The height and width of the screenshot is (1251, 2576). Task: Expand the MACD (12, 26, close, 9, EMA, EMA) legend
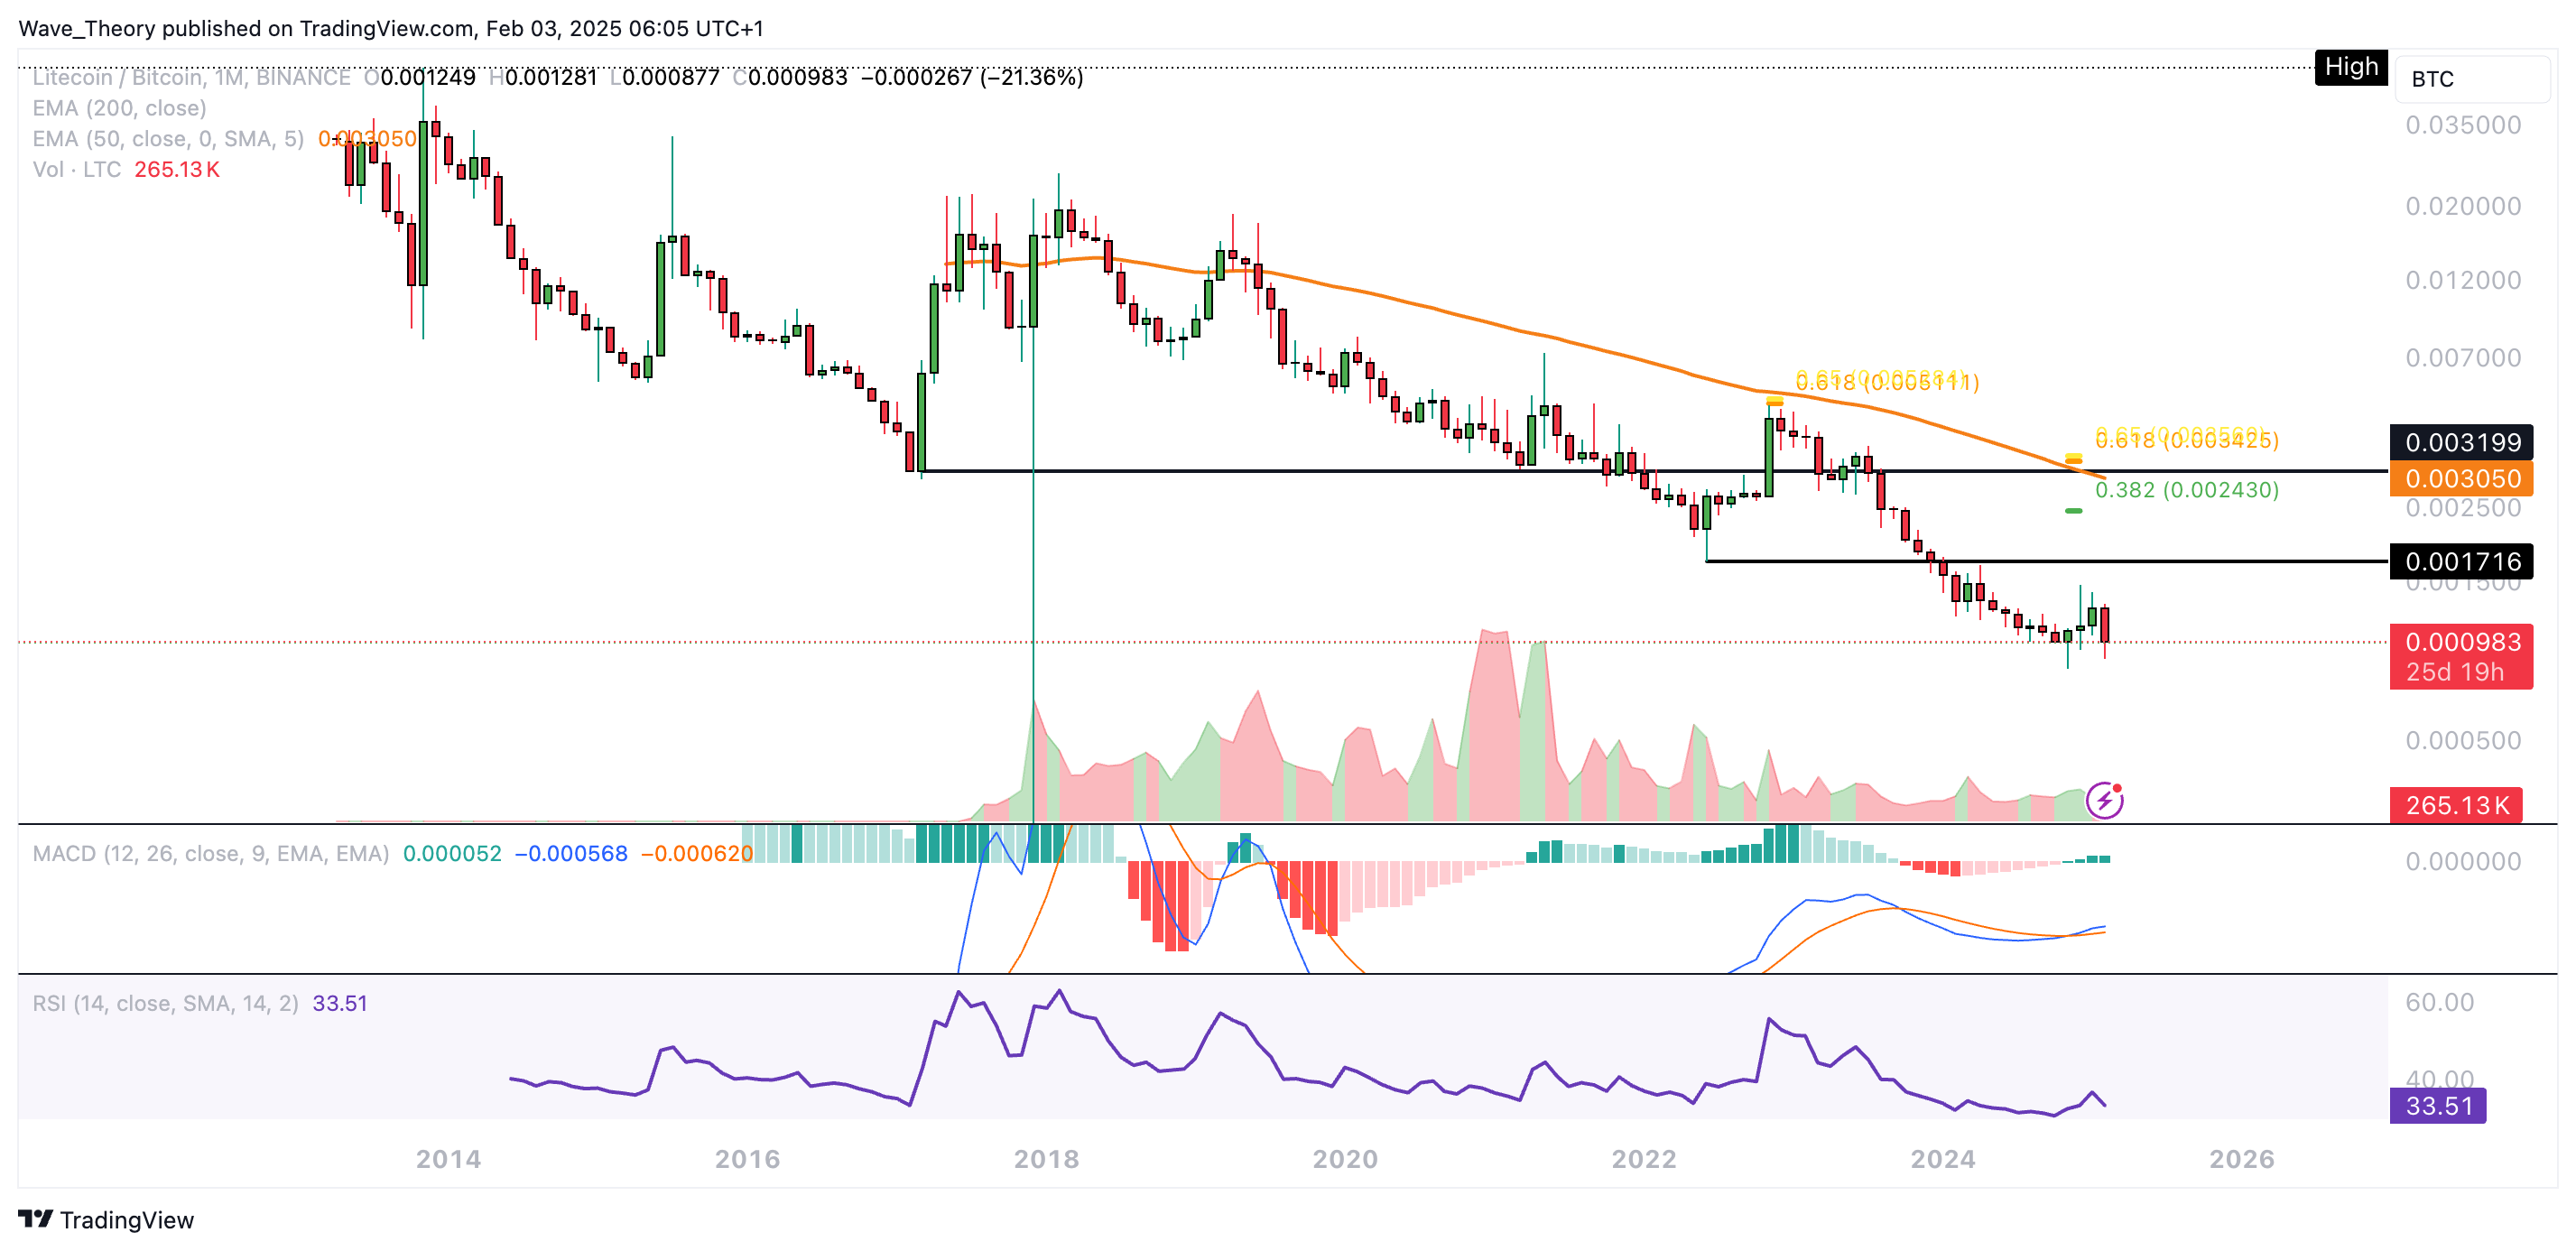(x=210, y=853)
